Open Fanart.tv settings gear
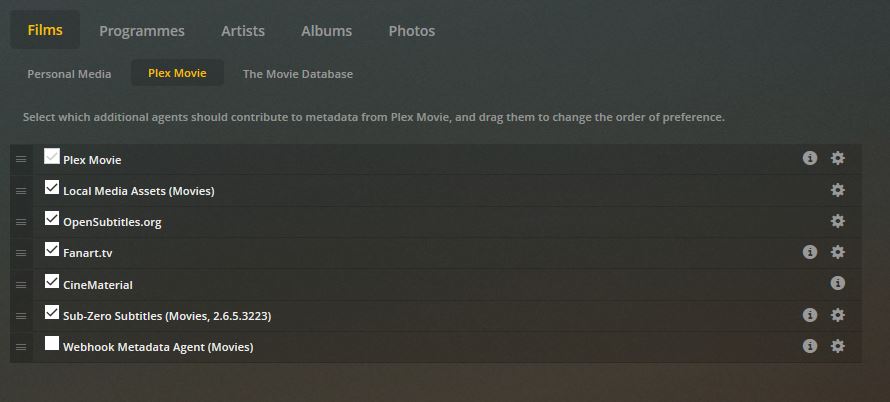 (x=838, y=252)
